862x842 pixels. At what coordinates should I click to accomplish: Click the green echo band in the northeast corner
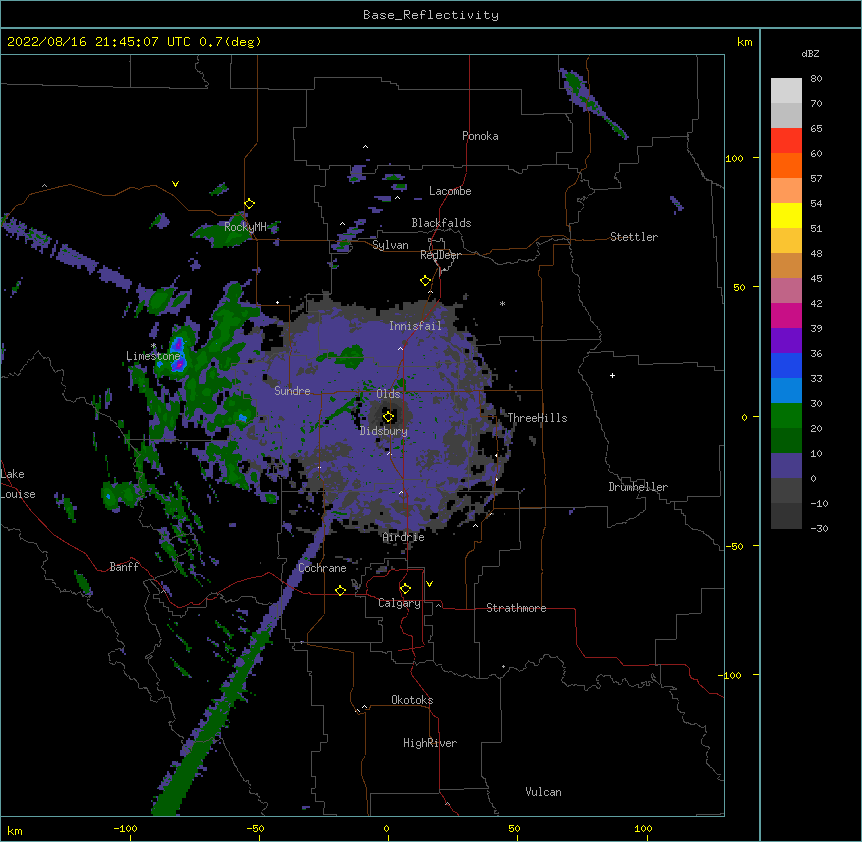[592, 103]
